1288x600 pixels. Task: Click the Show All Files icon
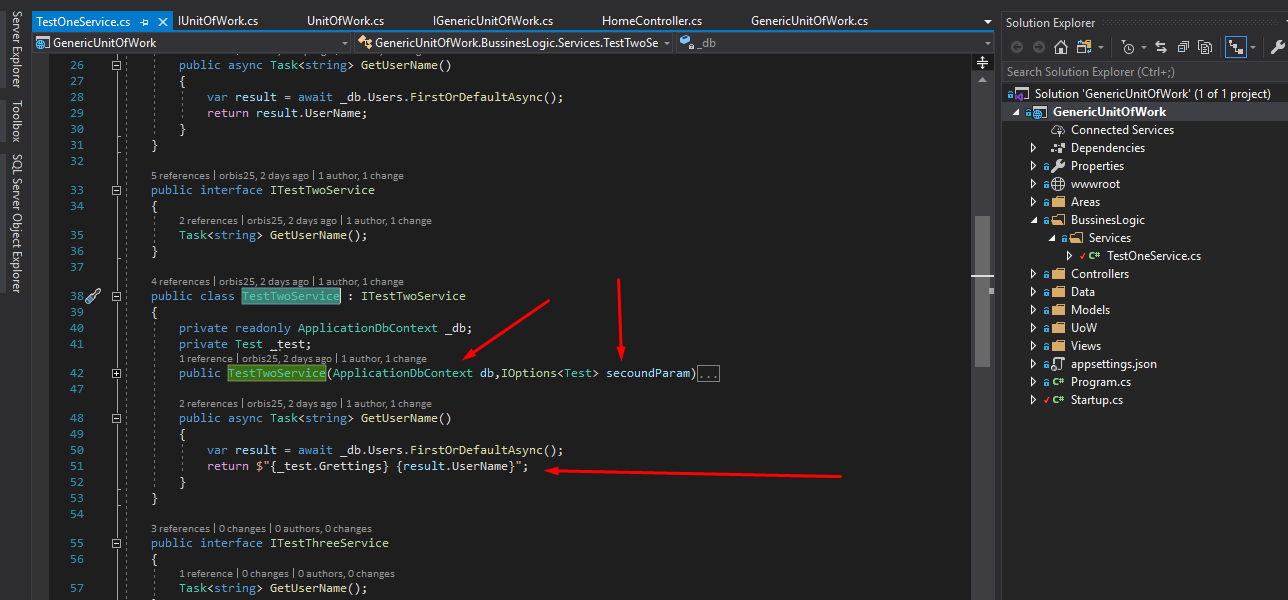click(1207, 46)
